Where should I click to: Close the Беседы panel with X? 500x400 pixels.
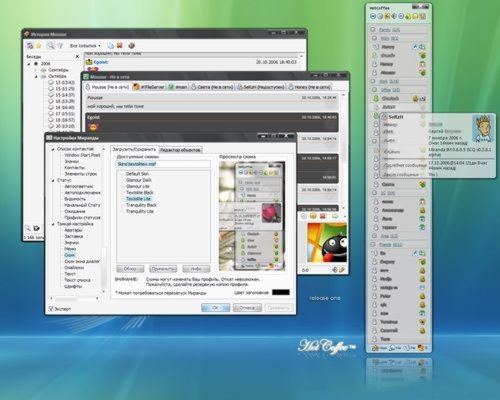point(77,57)
